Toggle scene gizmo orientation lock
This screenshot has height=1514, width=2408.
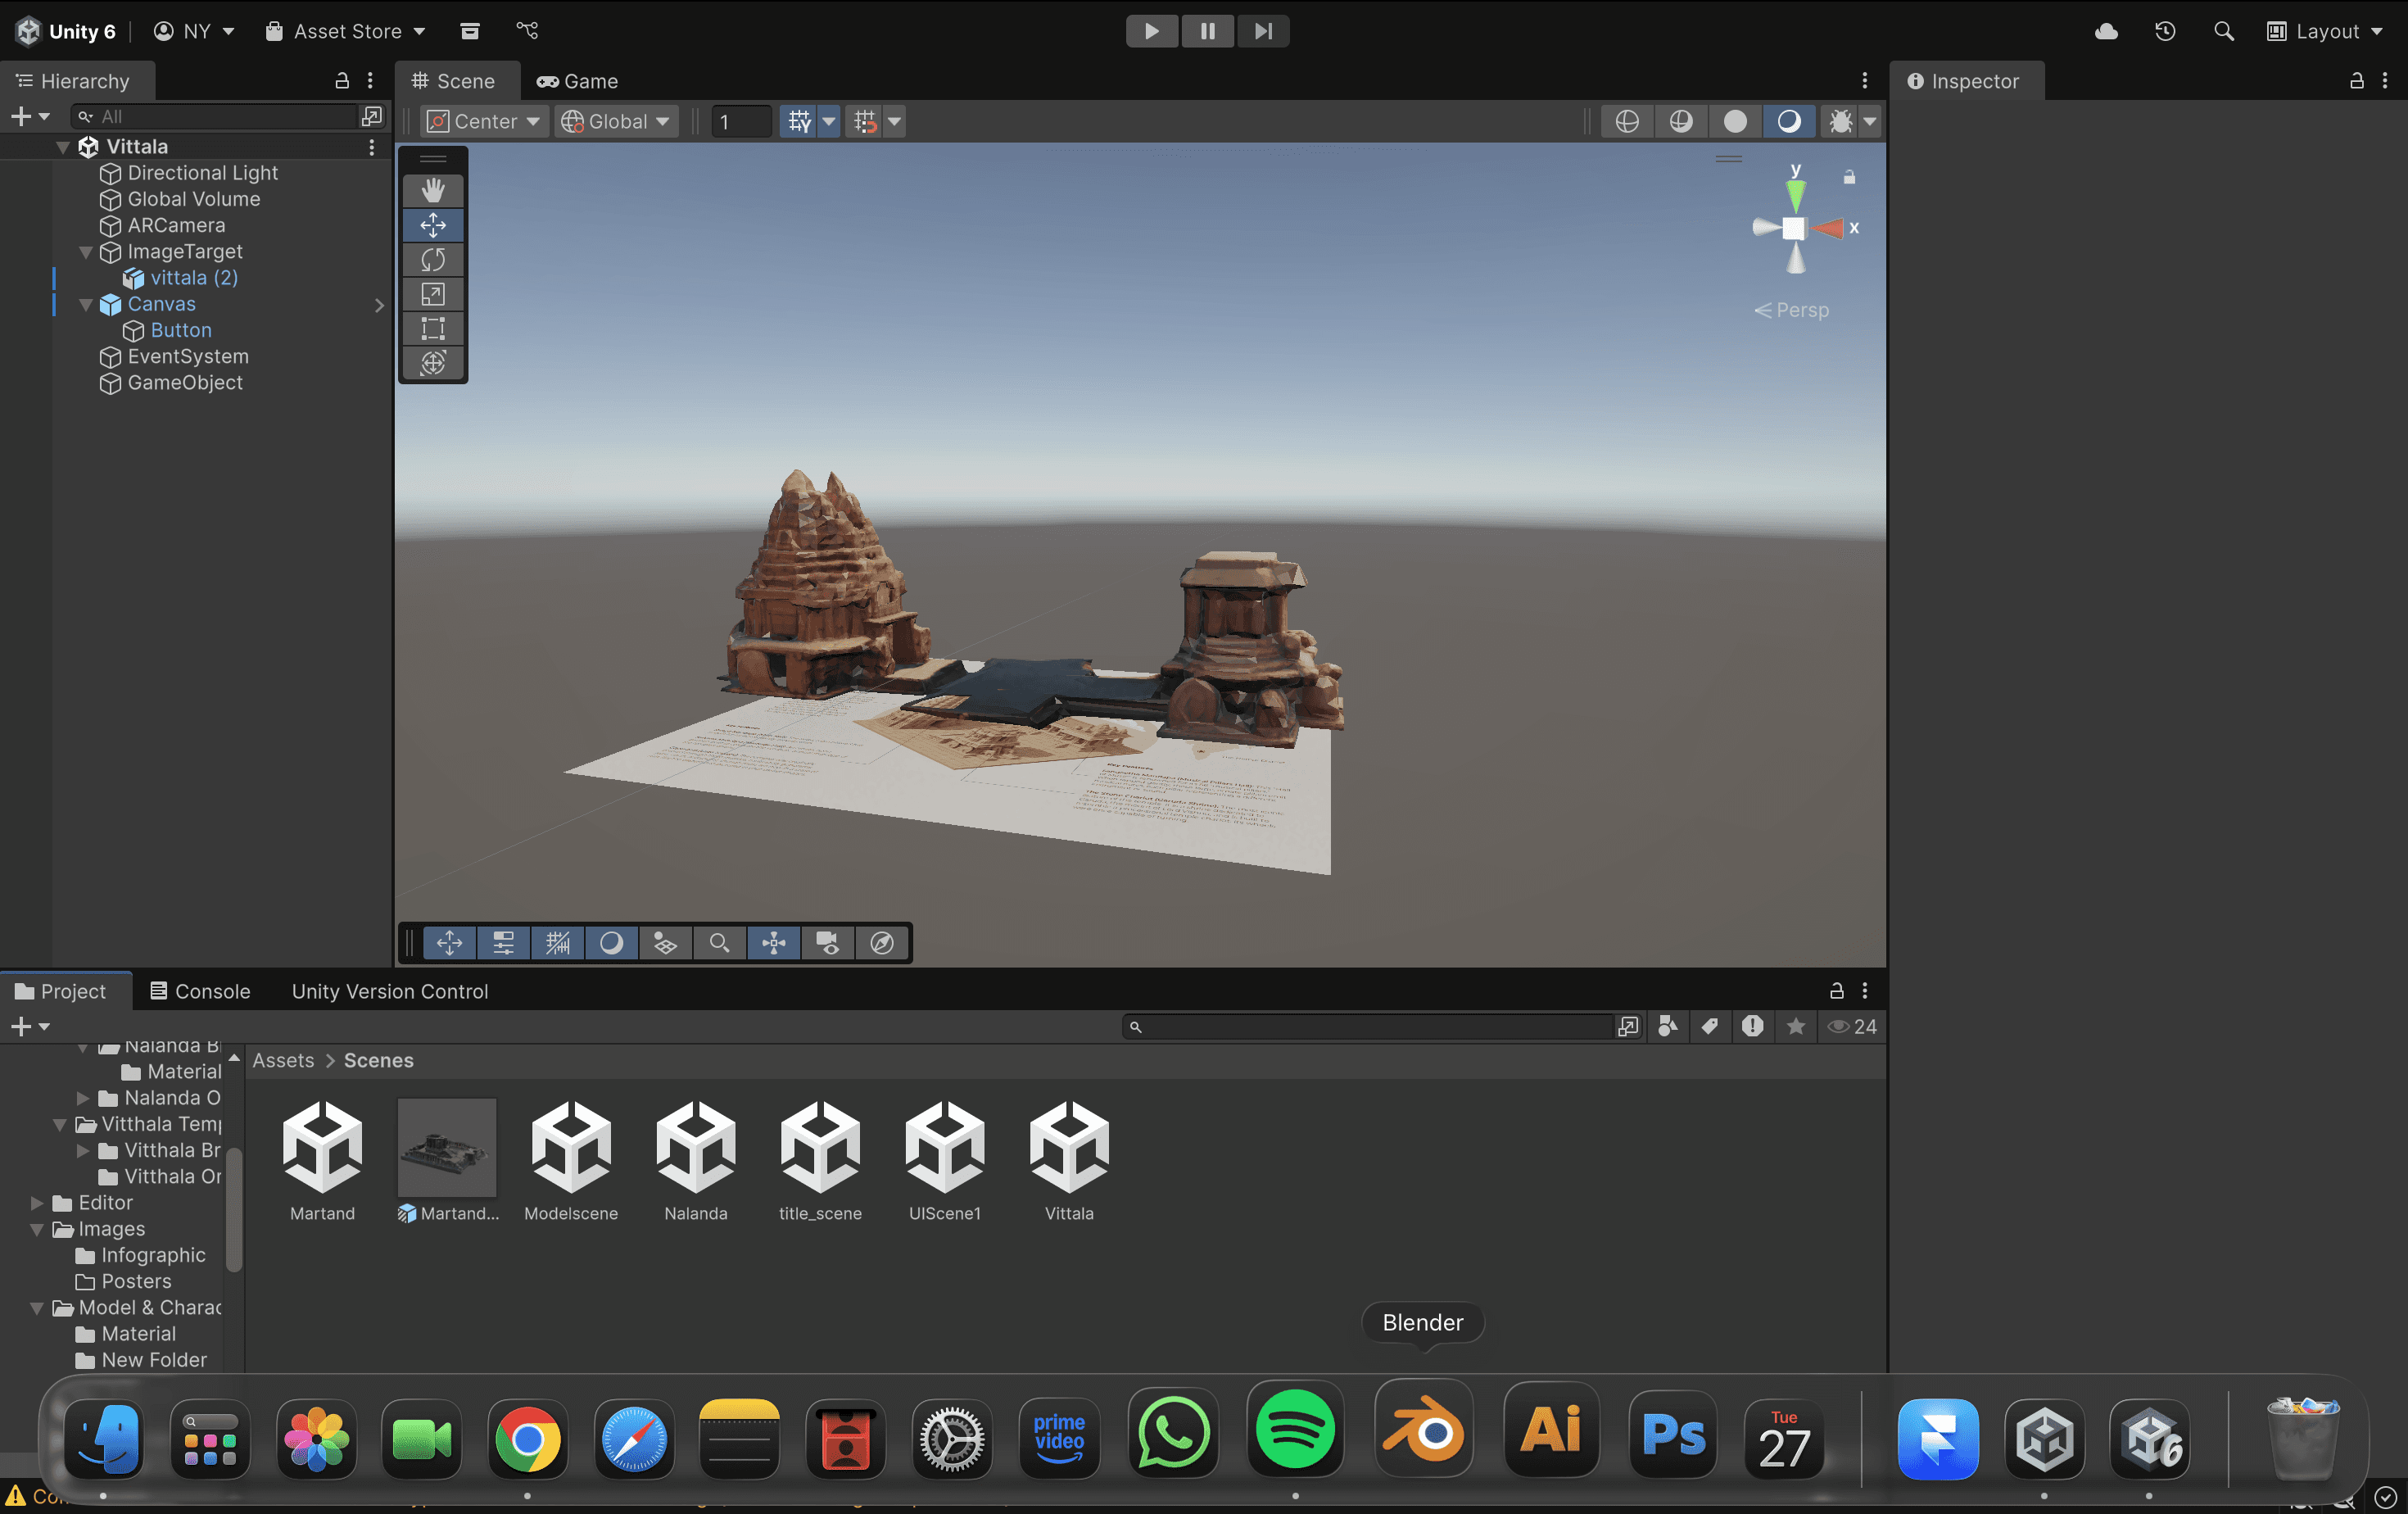(1849, 177)
